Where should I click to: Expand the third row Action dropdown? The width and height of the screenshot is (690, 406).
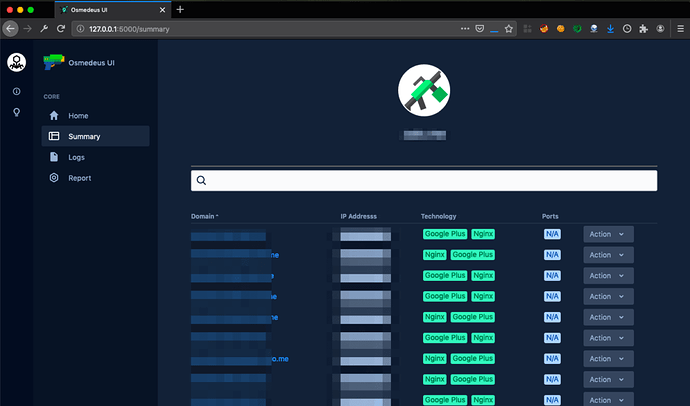(608, 275)
